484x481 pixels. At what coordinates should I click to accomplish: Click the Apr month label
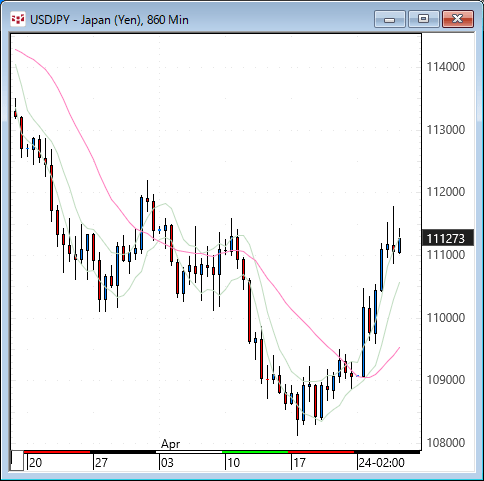pos(170,444)
